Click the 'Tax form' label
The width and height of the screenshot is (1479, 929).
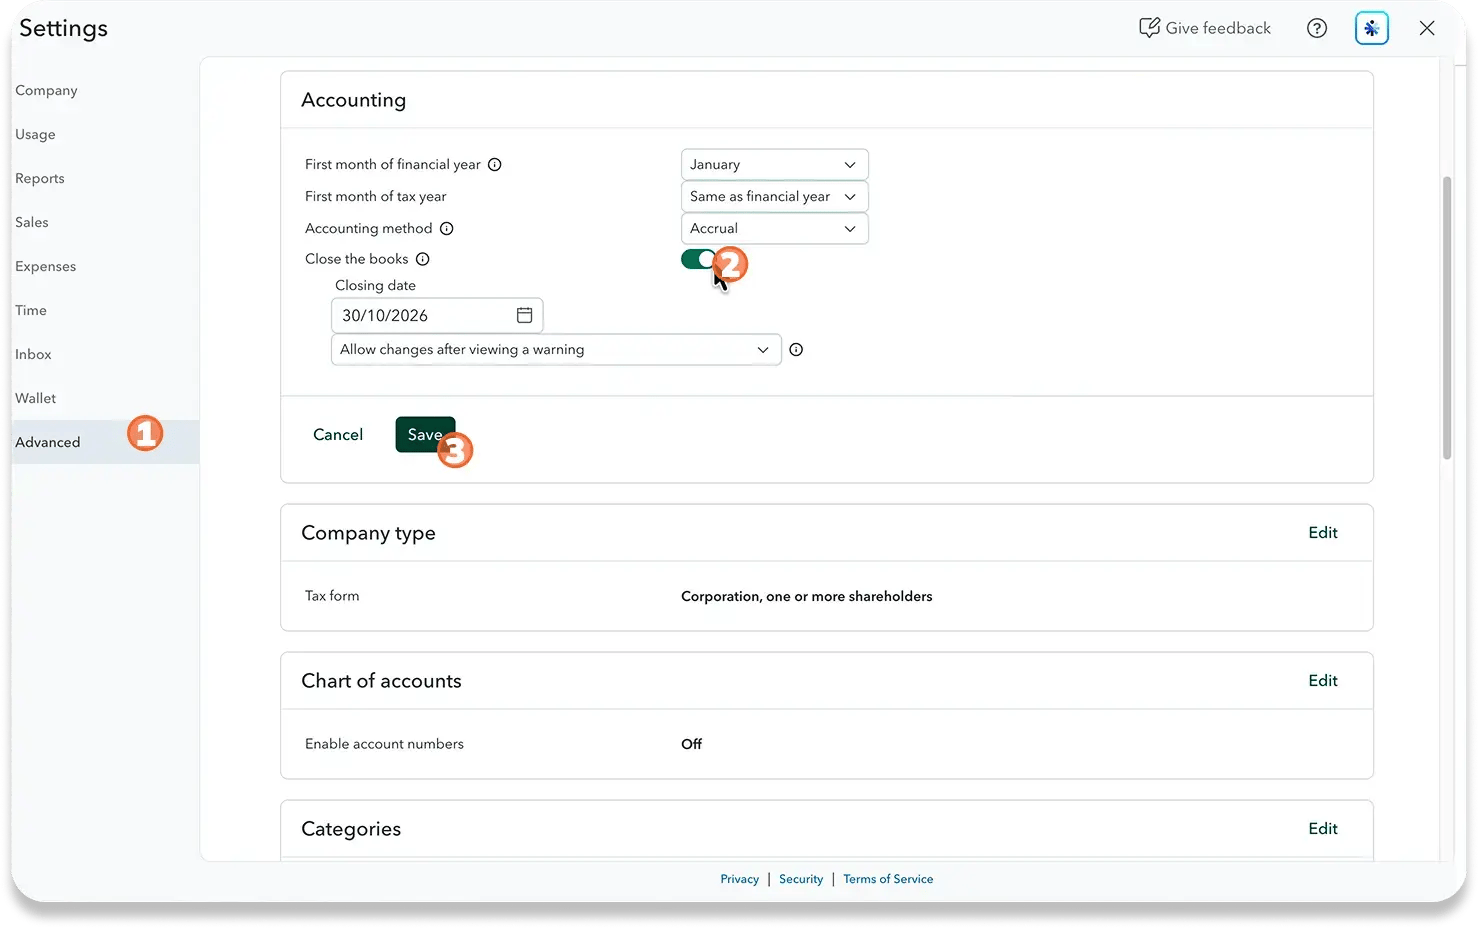[332, 596]
